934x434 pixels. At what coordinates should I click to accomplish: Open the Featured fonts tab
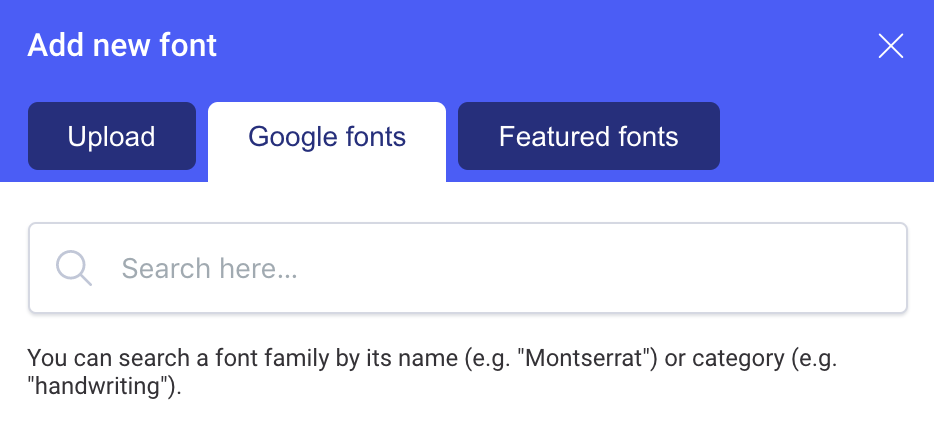coord(588,136)
